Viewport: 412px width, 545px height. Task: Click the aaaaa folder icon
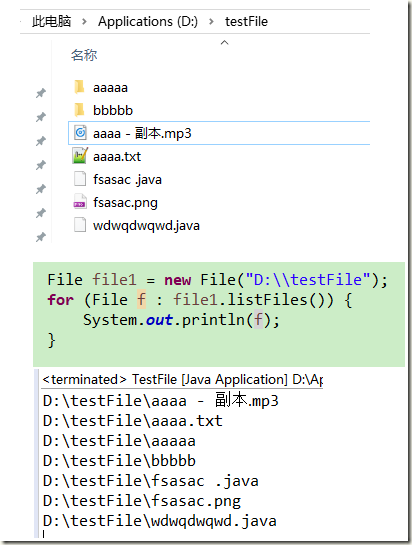tap(79, 87)
